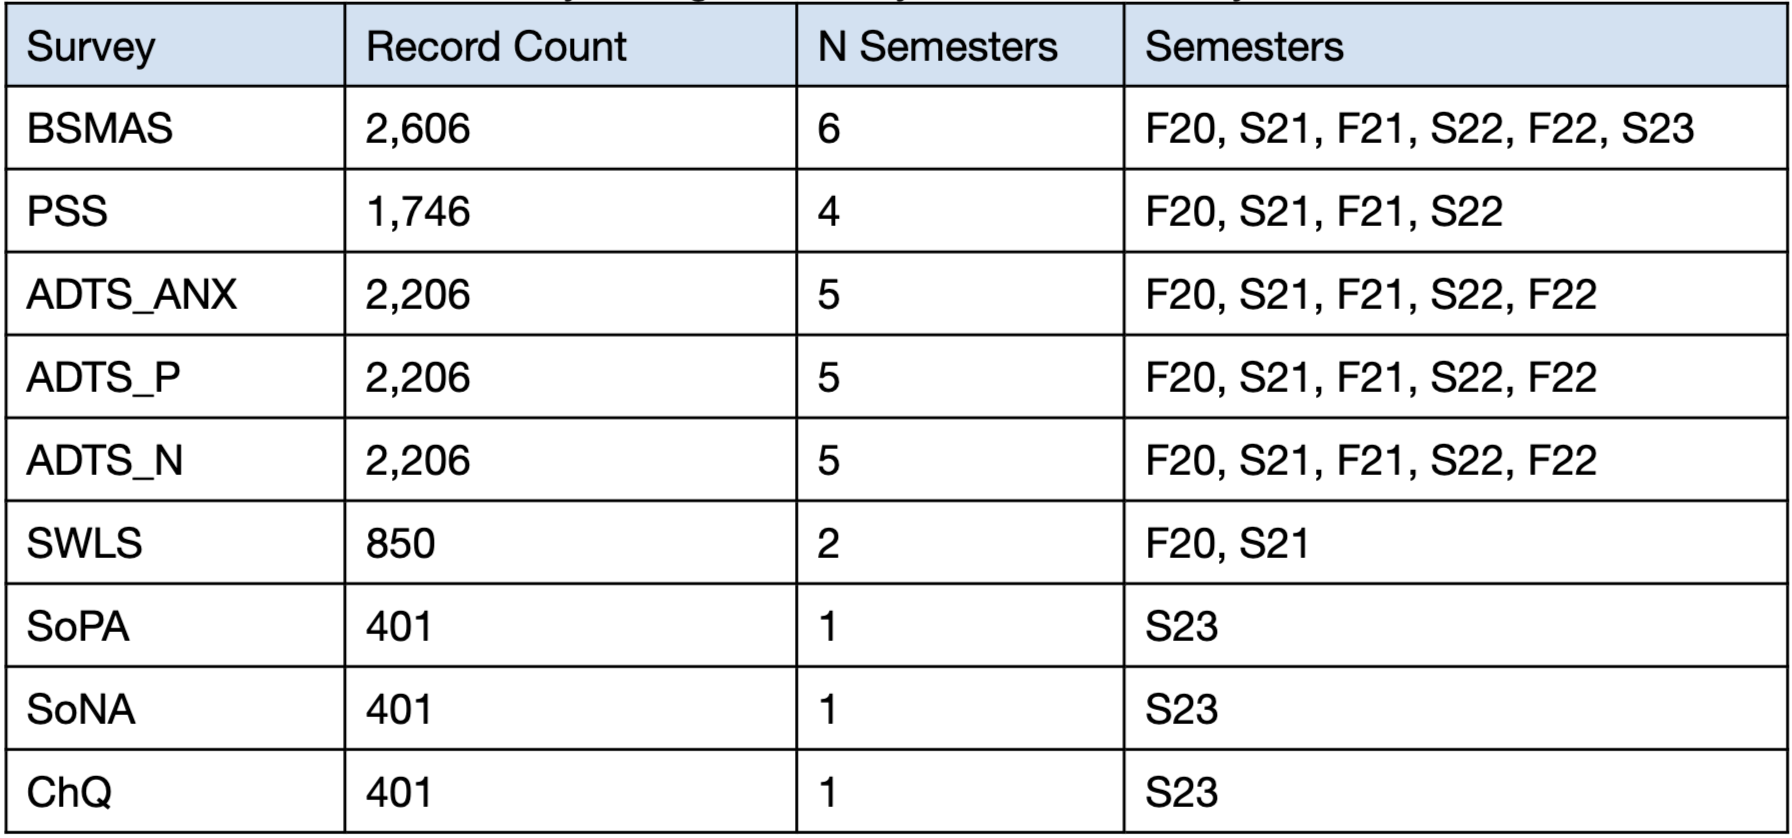Image resolution: width=1792 pixels, height=838 pixels.
Task: Select the ADTS_ANX survey cell
Action: click(x=176, y=294)
